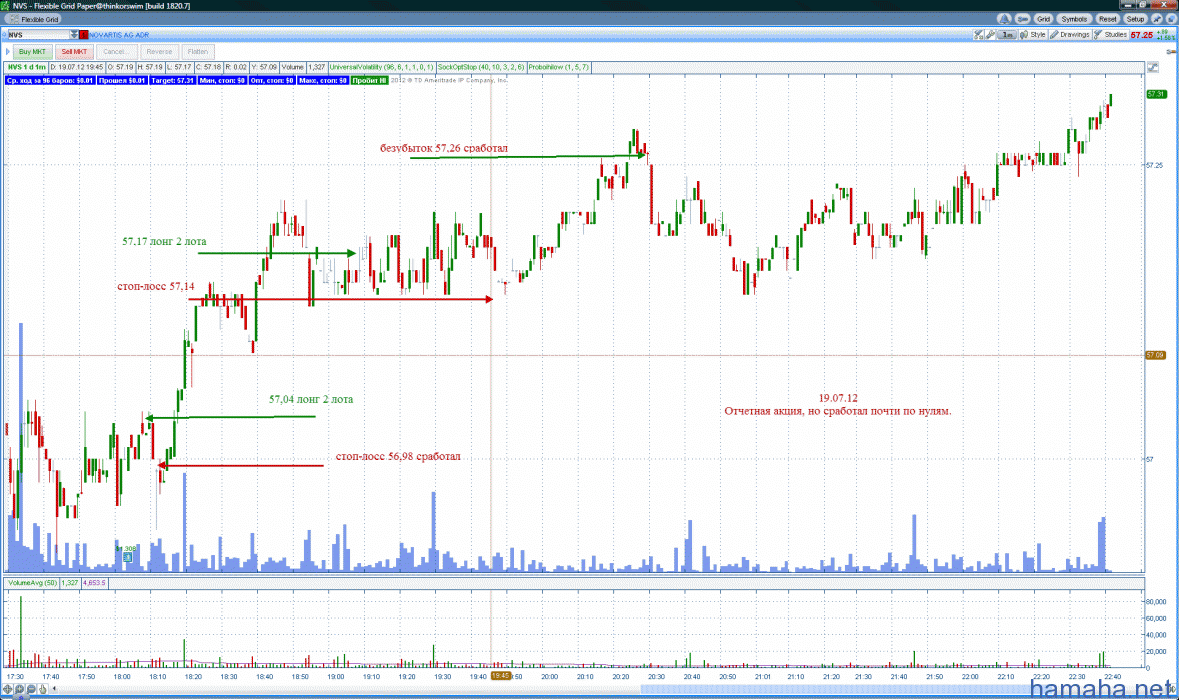1179x700 pixels.
Task: Select the hand pointer tool icon
Action: (x=42, y=689)
